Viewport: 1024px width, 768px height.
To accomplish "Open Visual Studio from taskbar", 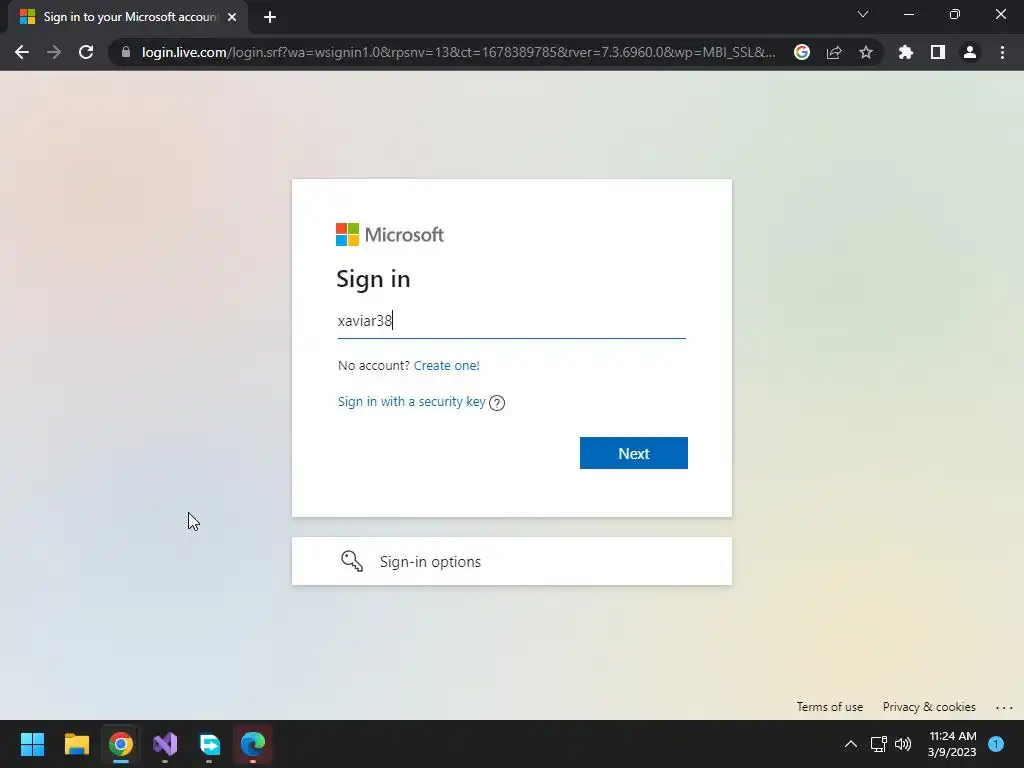I will 165,744.
